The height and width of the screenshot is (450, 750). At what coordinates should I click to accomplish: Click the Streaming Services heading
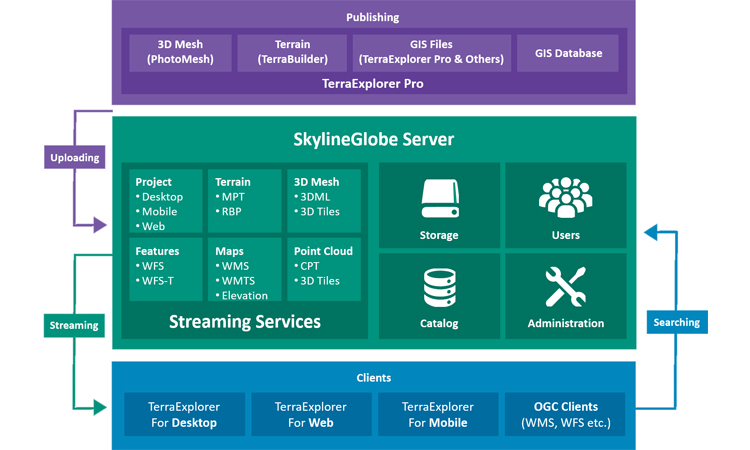(x=245, y=322)
